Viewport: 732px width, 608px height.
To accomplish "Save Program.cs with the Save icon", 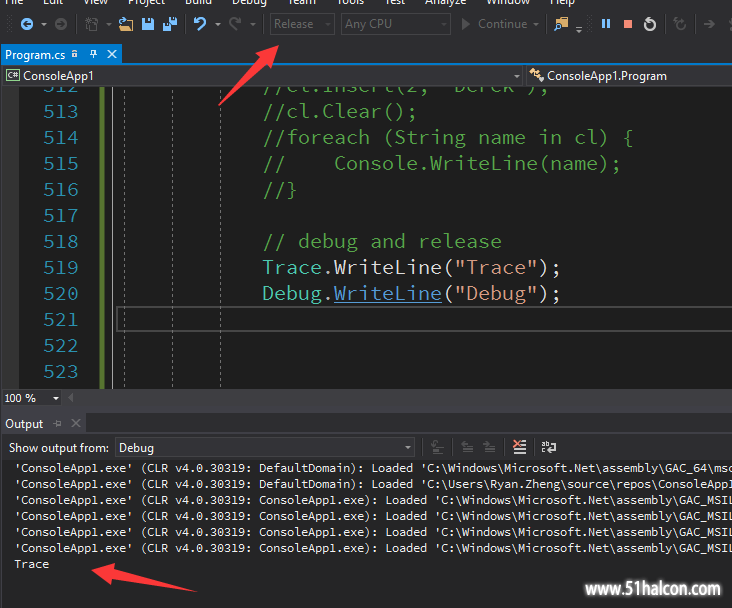I will pos(148,24).
